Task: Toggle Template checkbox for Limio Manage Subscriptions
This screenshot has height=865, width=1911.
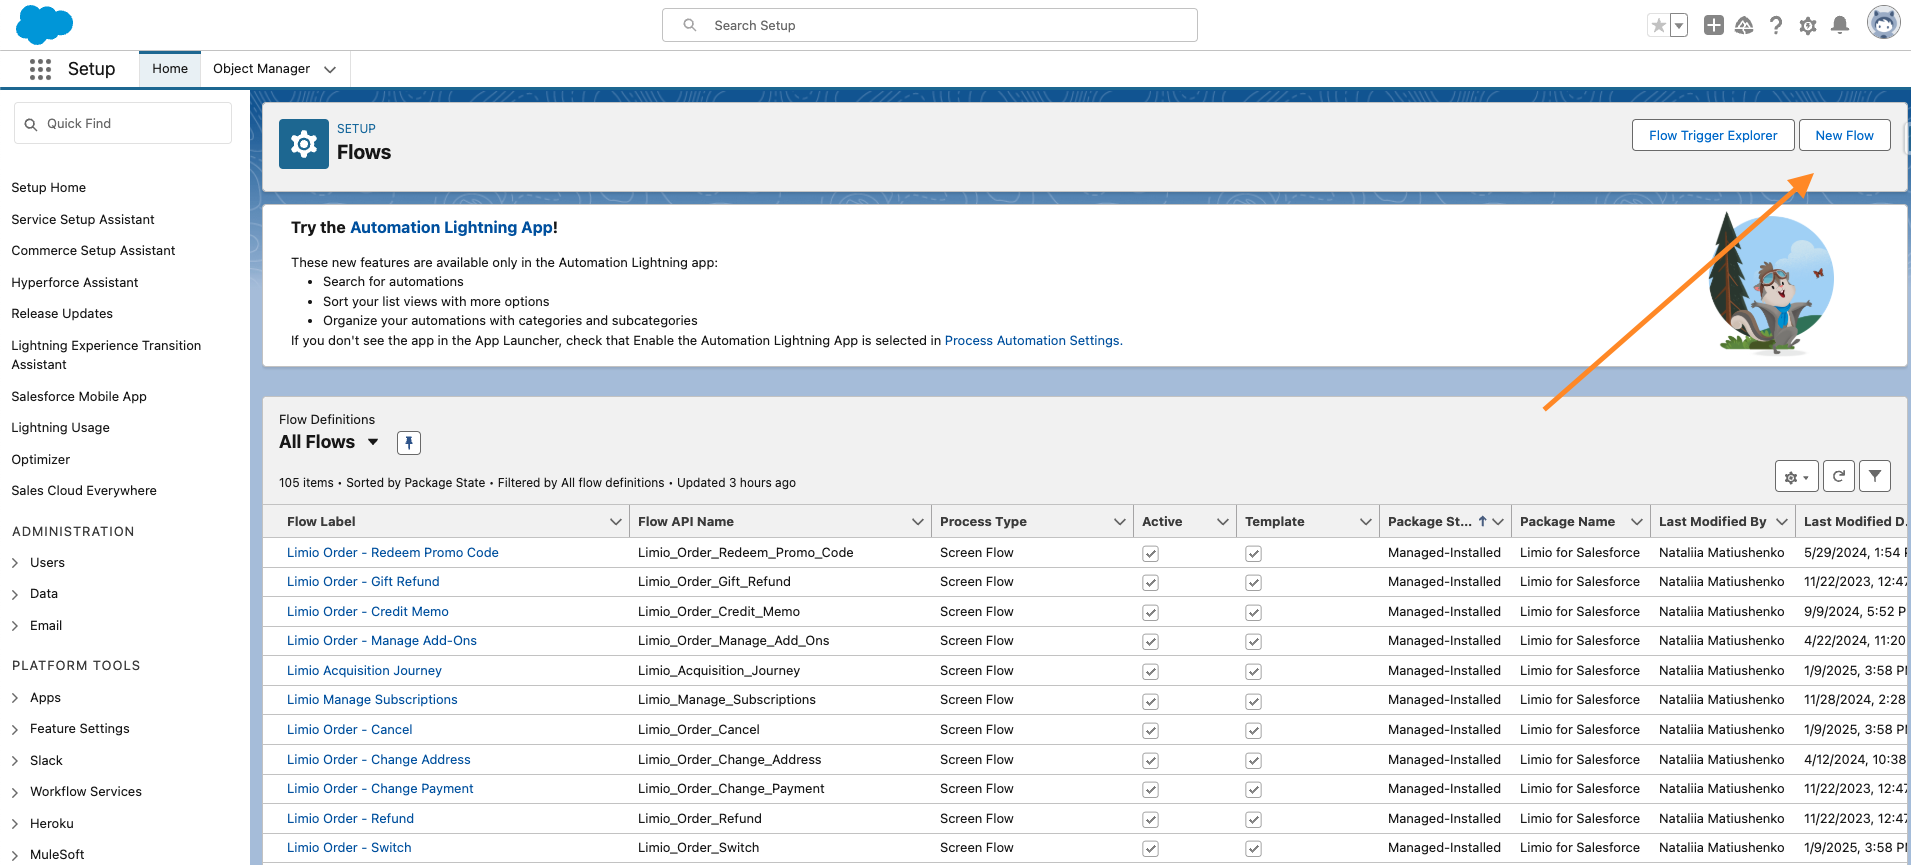Action: click(1253, 701)
